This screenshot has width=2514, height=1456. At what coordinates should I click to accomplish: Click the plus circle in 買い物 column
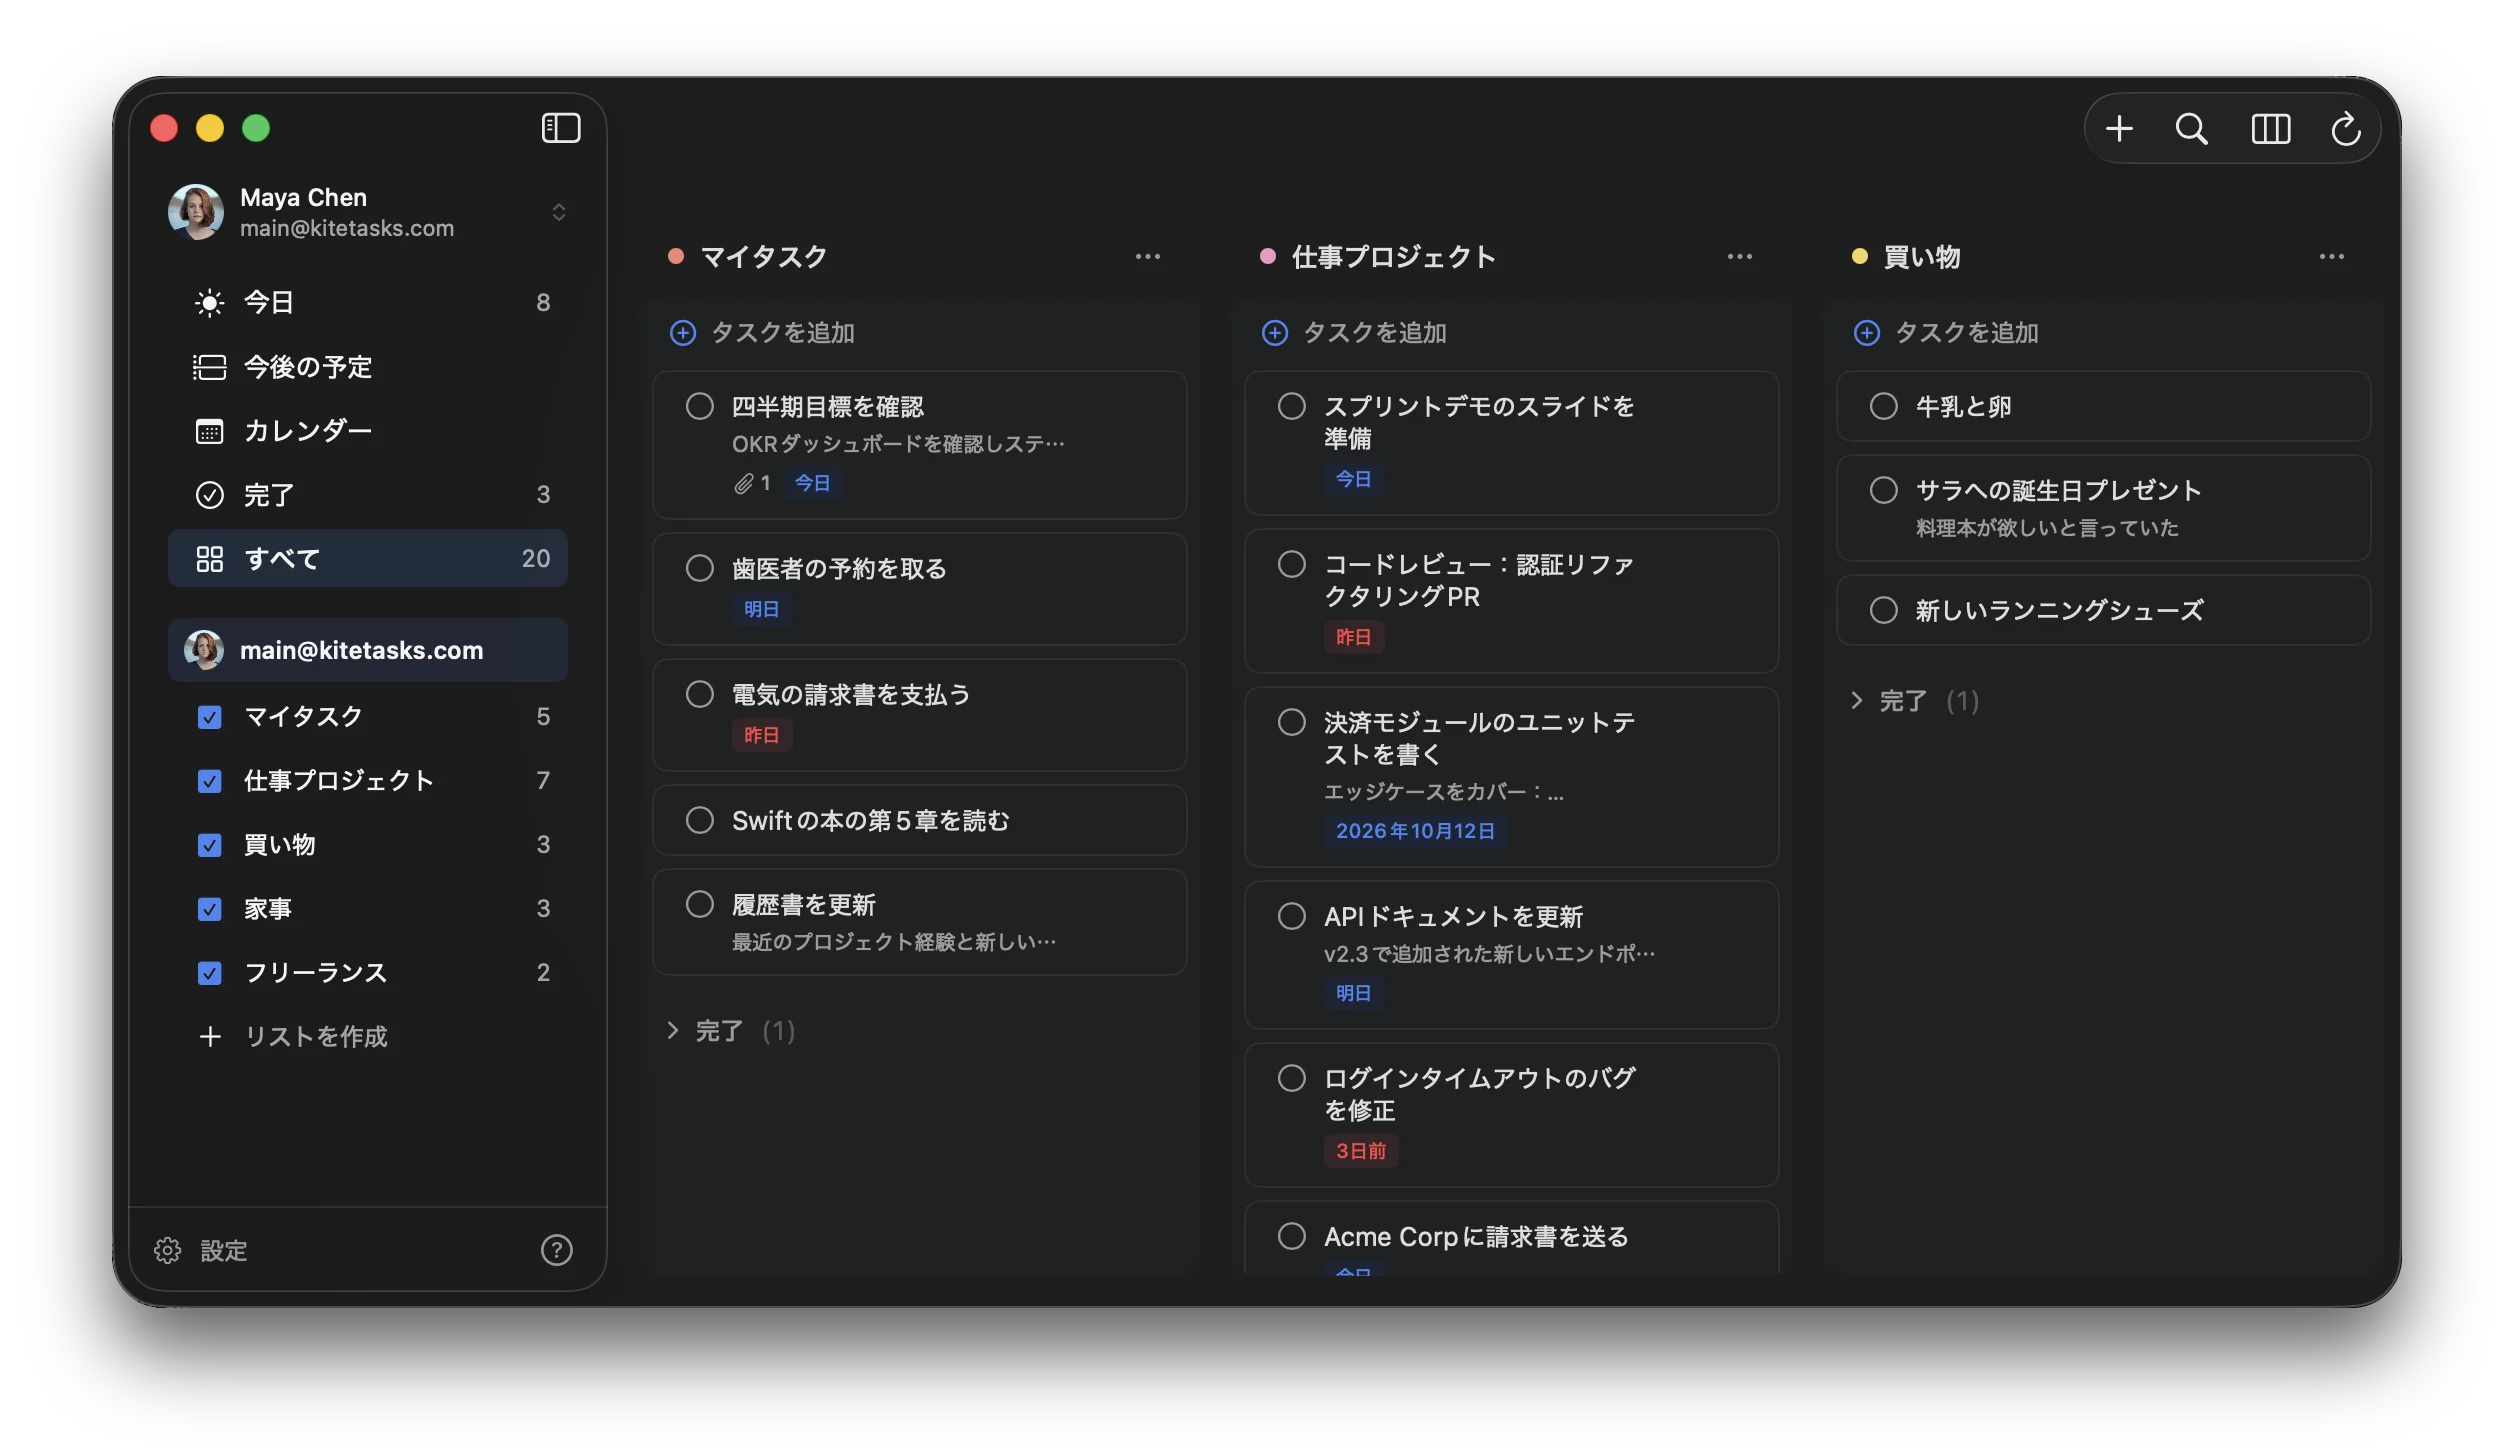click(x=1867, y=333)
